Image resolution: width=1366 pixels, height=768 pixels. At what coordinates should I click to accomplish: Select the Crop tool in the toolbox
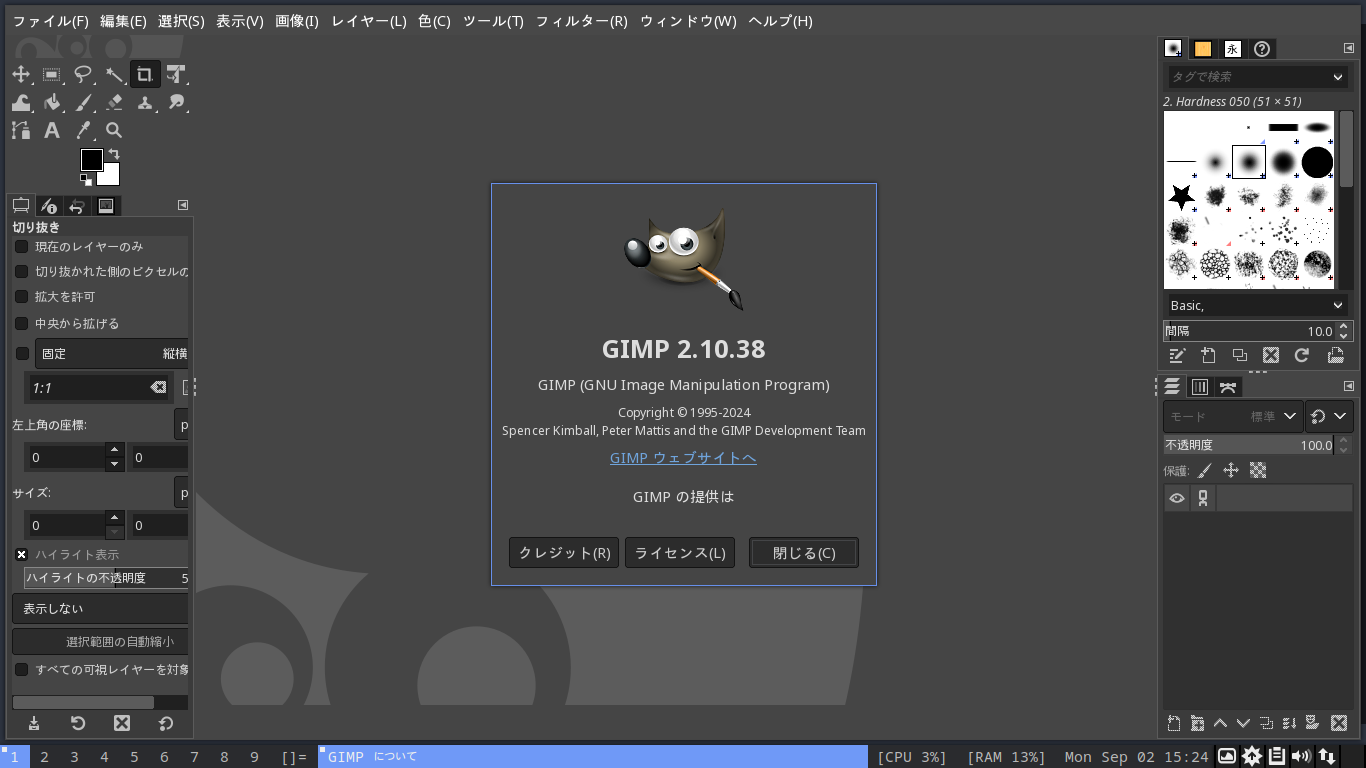pyautogui.click(x=145, y=74)
